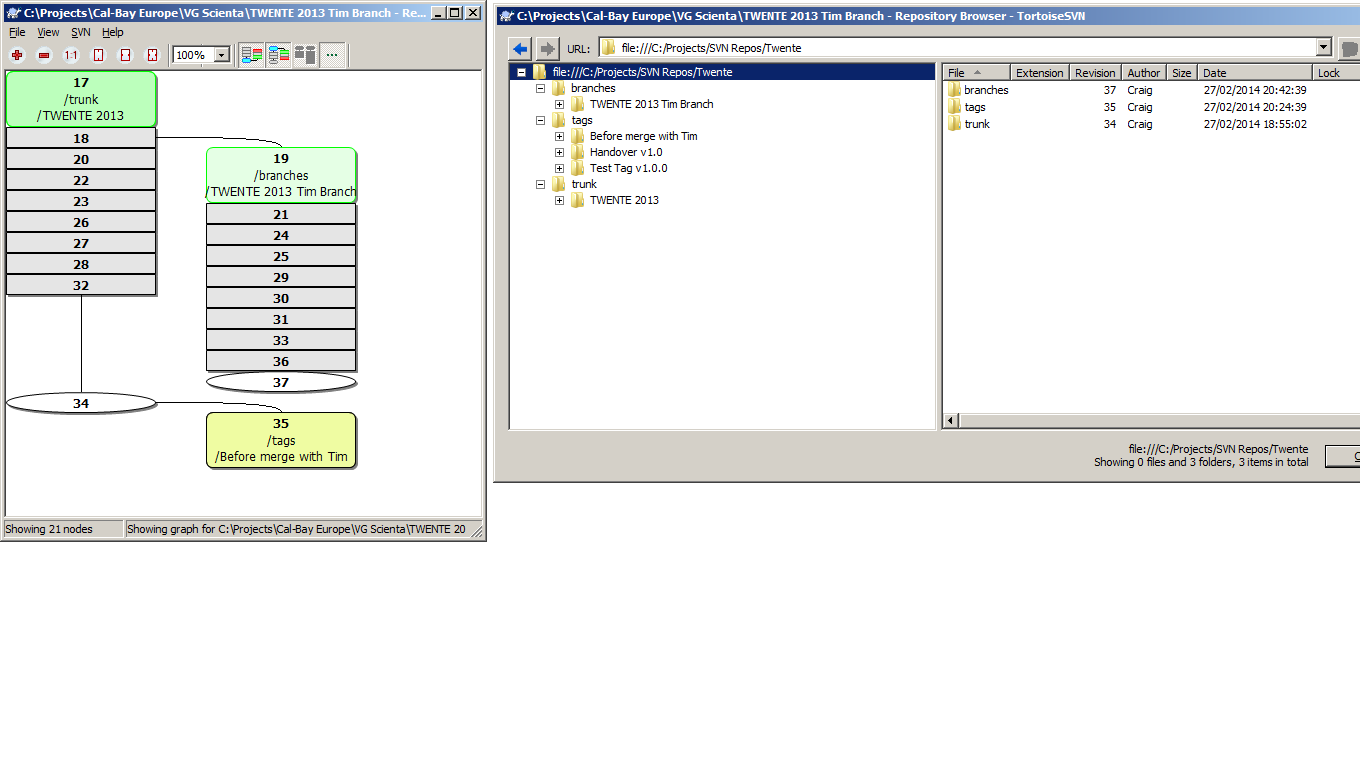Click the tortoise icon in Revision Graph title bar
This screenshot has height=775, width=1360.
14,13
